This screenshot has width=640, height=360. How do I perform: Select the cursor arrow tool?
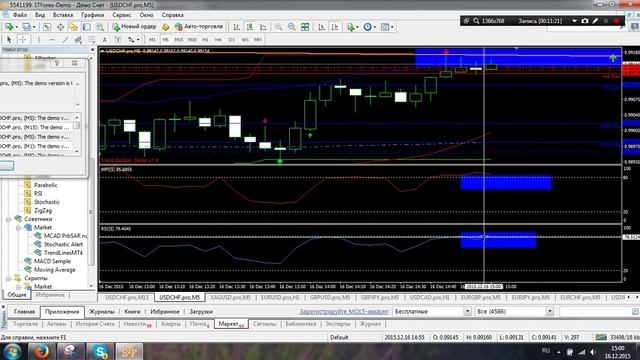pos(9,40)
